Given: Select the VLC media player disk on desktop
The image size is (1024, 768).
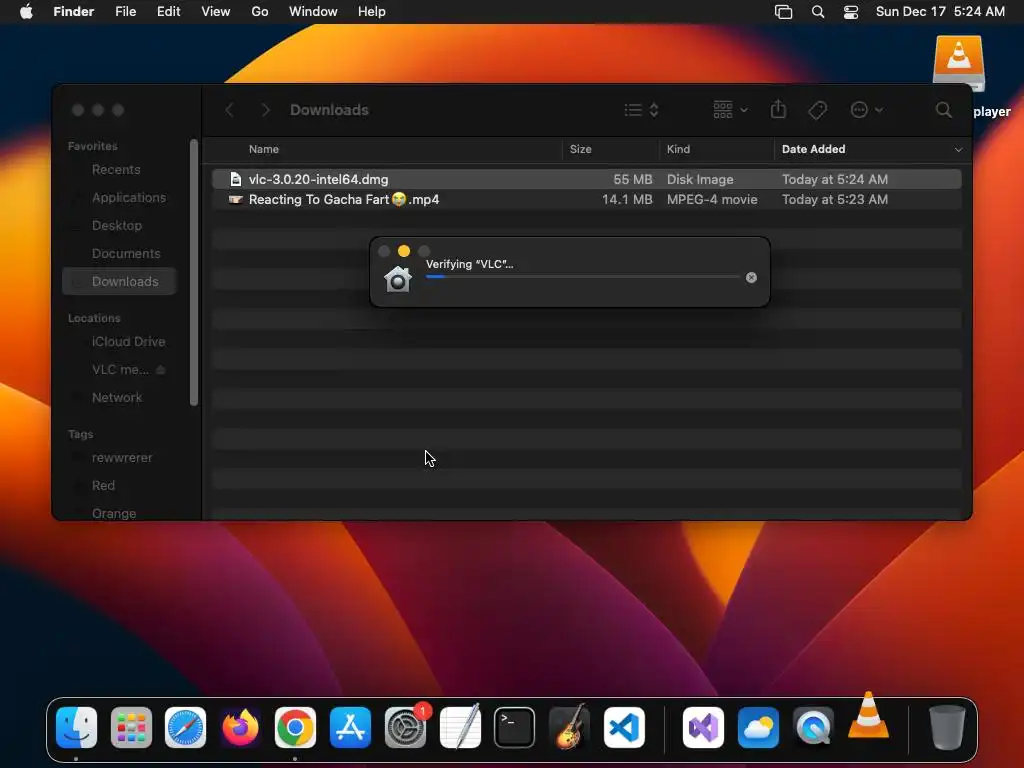Looking at the screenshot, I should tap(958, 63).
